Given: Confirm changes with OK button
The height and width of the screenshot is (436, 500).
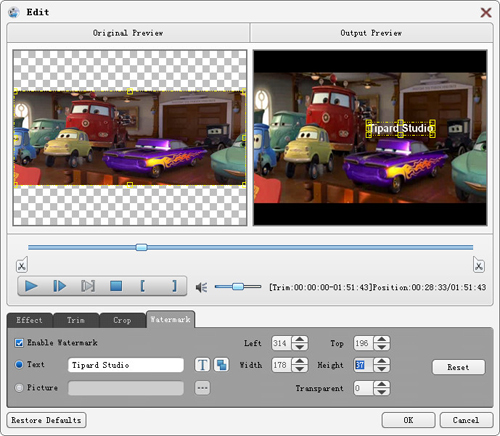Looking at the screenshot, I should pos(408,420).
